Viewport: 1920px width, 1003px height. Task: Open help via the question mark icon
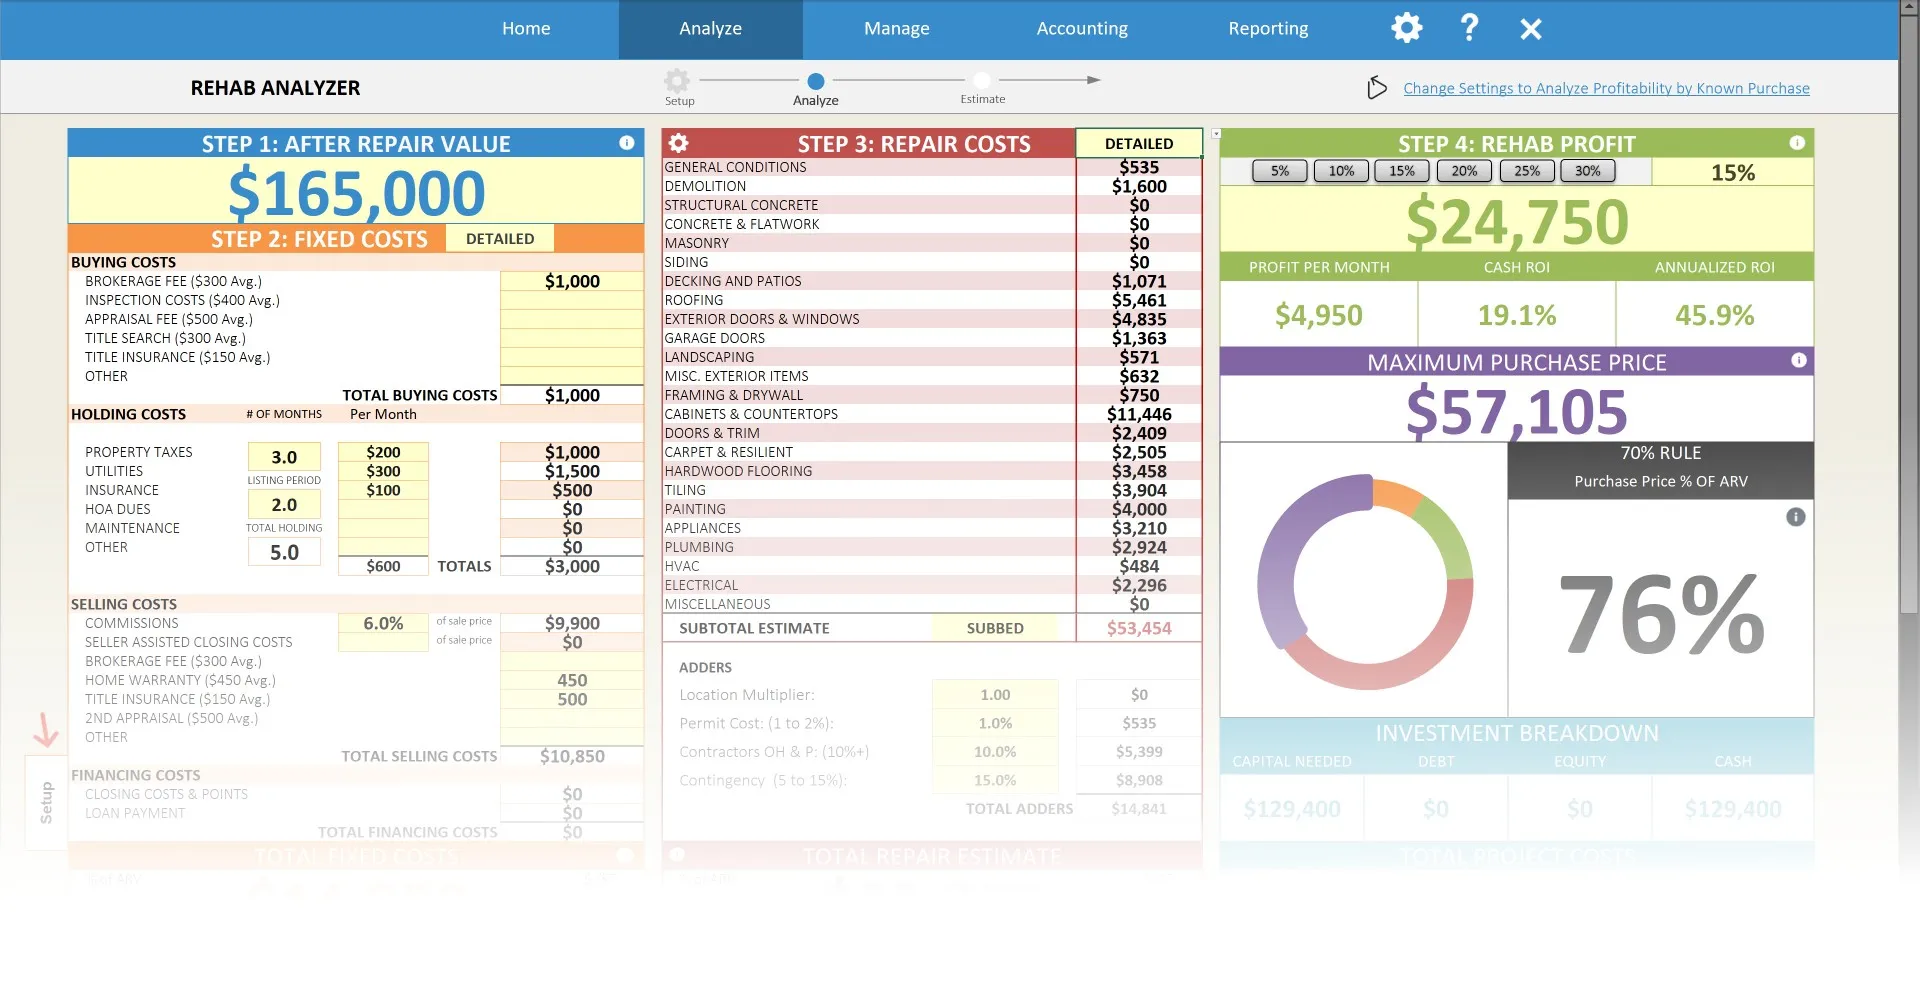pos(1469,28)
